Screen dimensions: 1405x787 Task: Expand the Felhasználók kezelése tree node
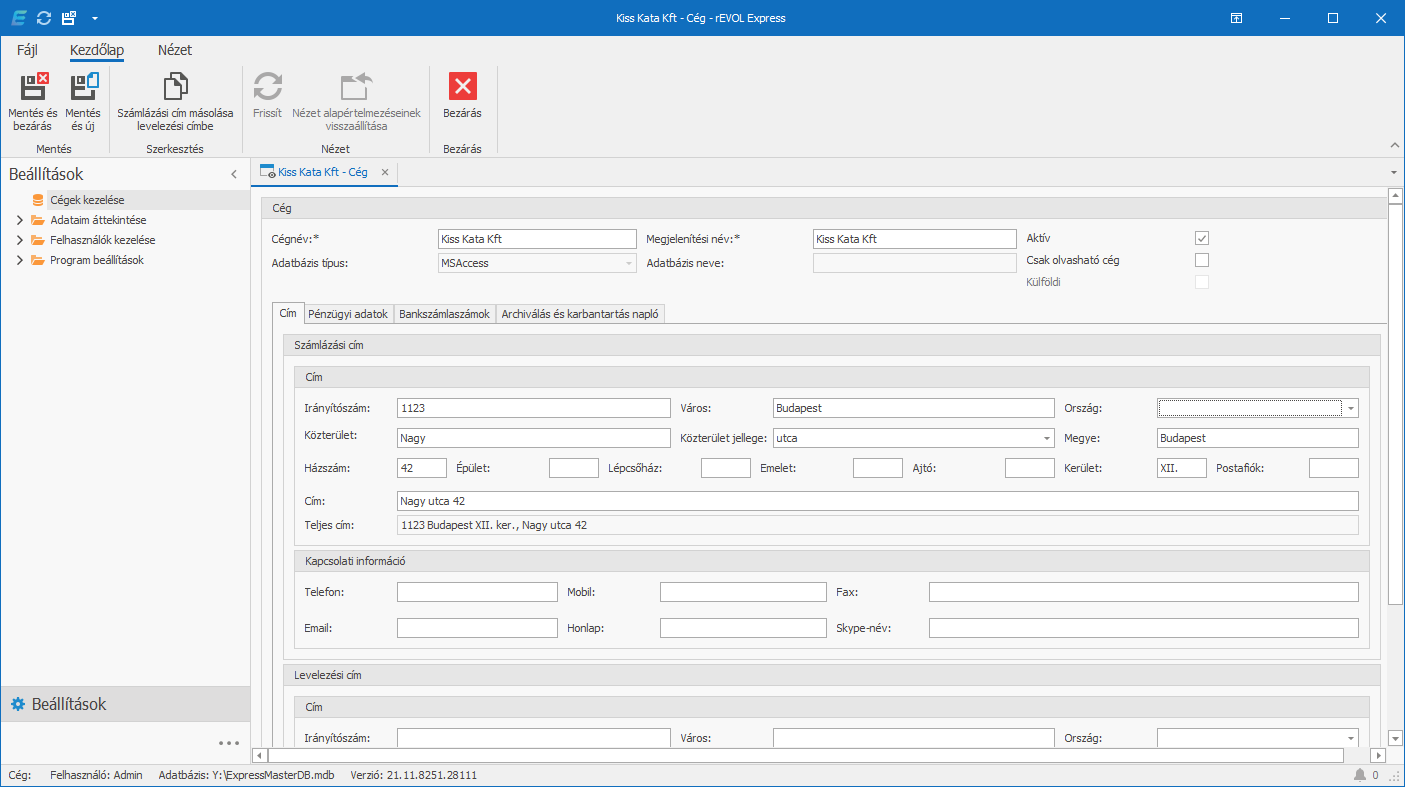point(19,240)
